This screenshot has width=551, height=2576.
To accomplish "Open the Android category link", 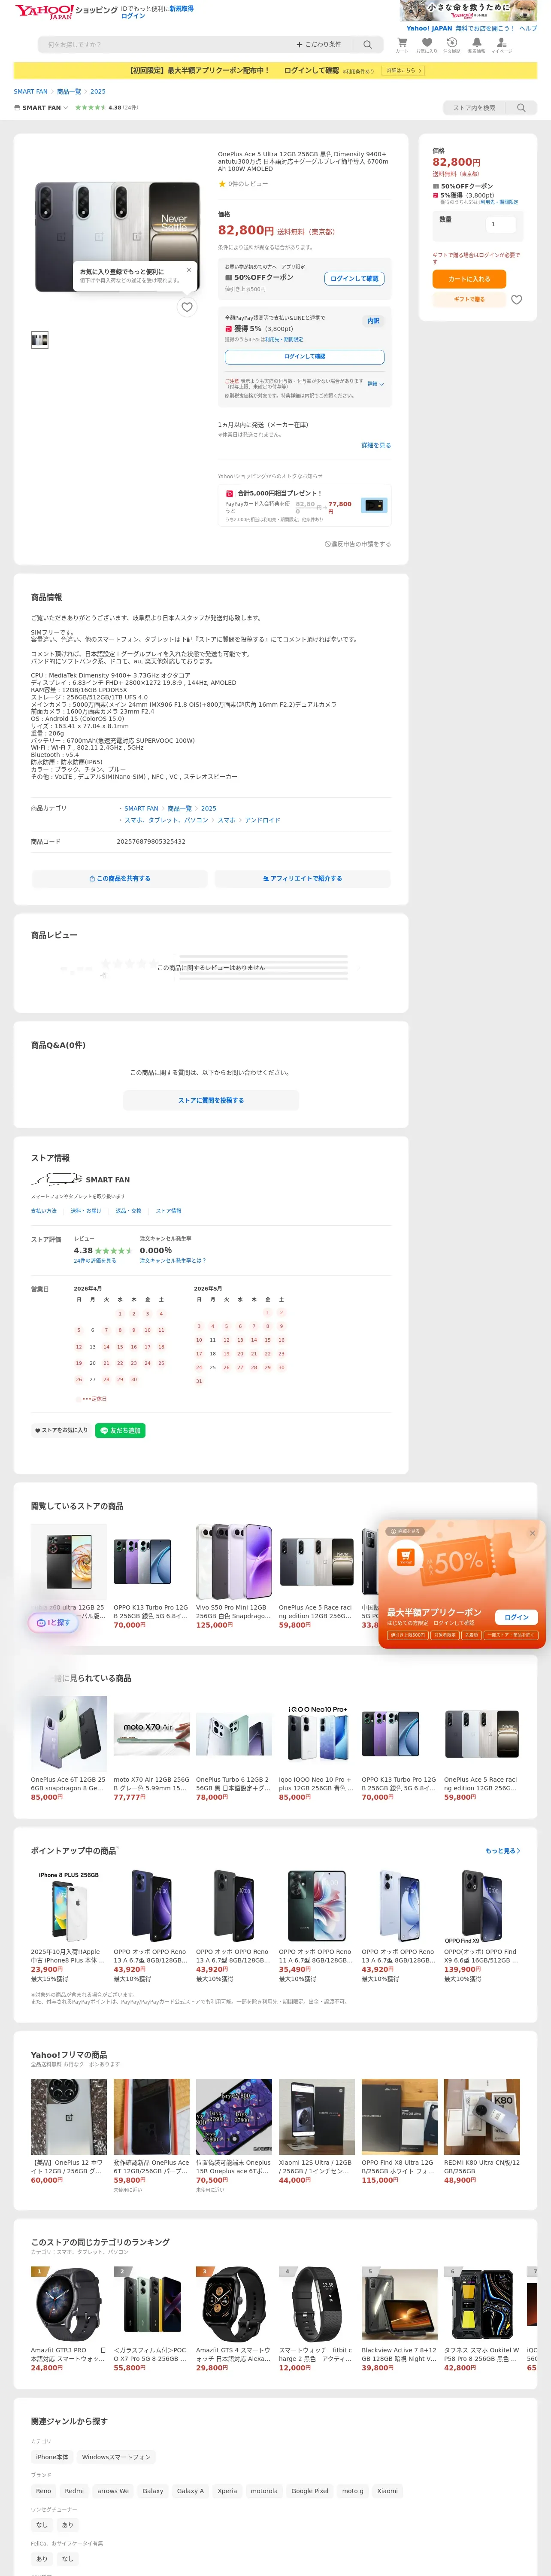I will click(x=262, y=820).
